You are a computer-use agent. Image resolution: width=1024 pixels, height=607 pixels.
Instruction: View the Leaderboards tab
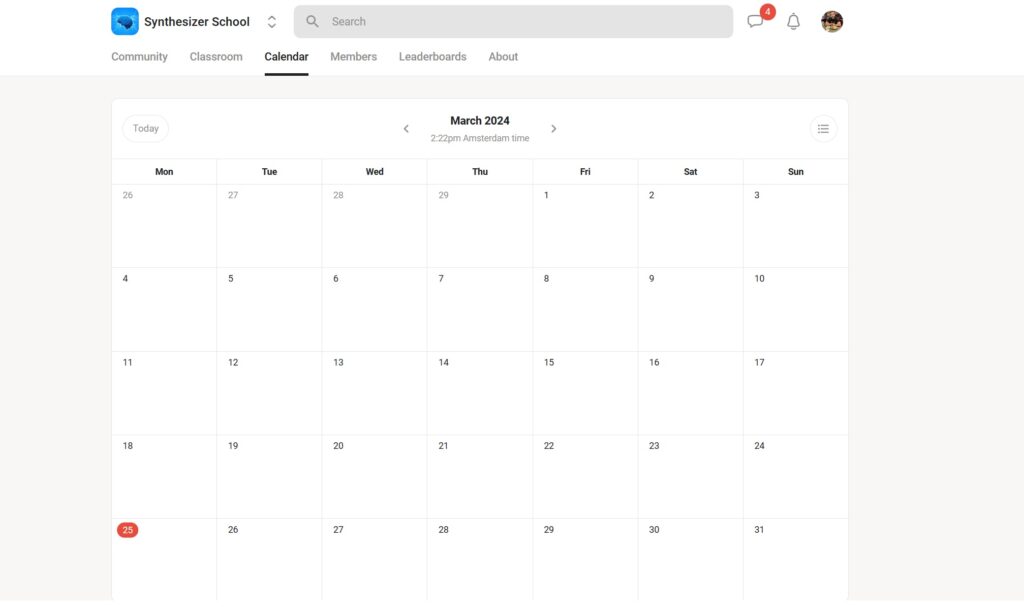[432, 57]
